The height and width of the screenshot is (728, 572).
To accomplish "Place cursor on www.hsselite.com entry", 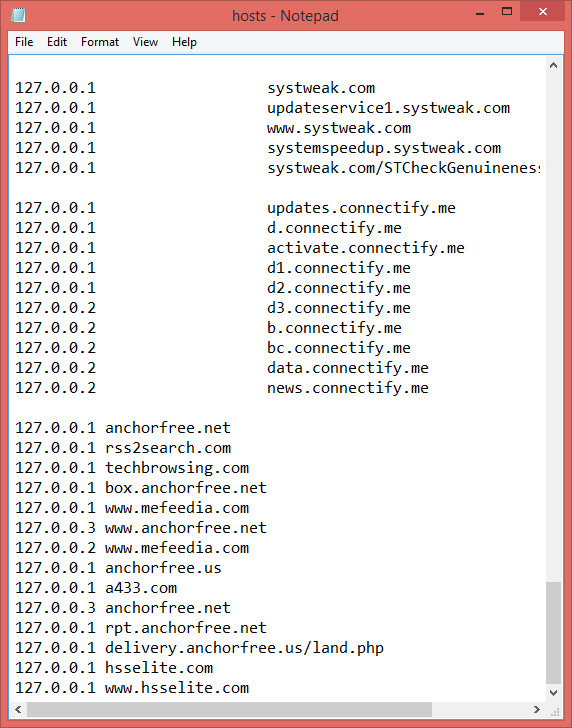I will [x=132, y=688].
